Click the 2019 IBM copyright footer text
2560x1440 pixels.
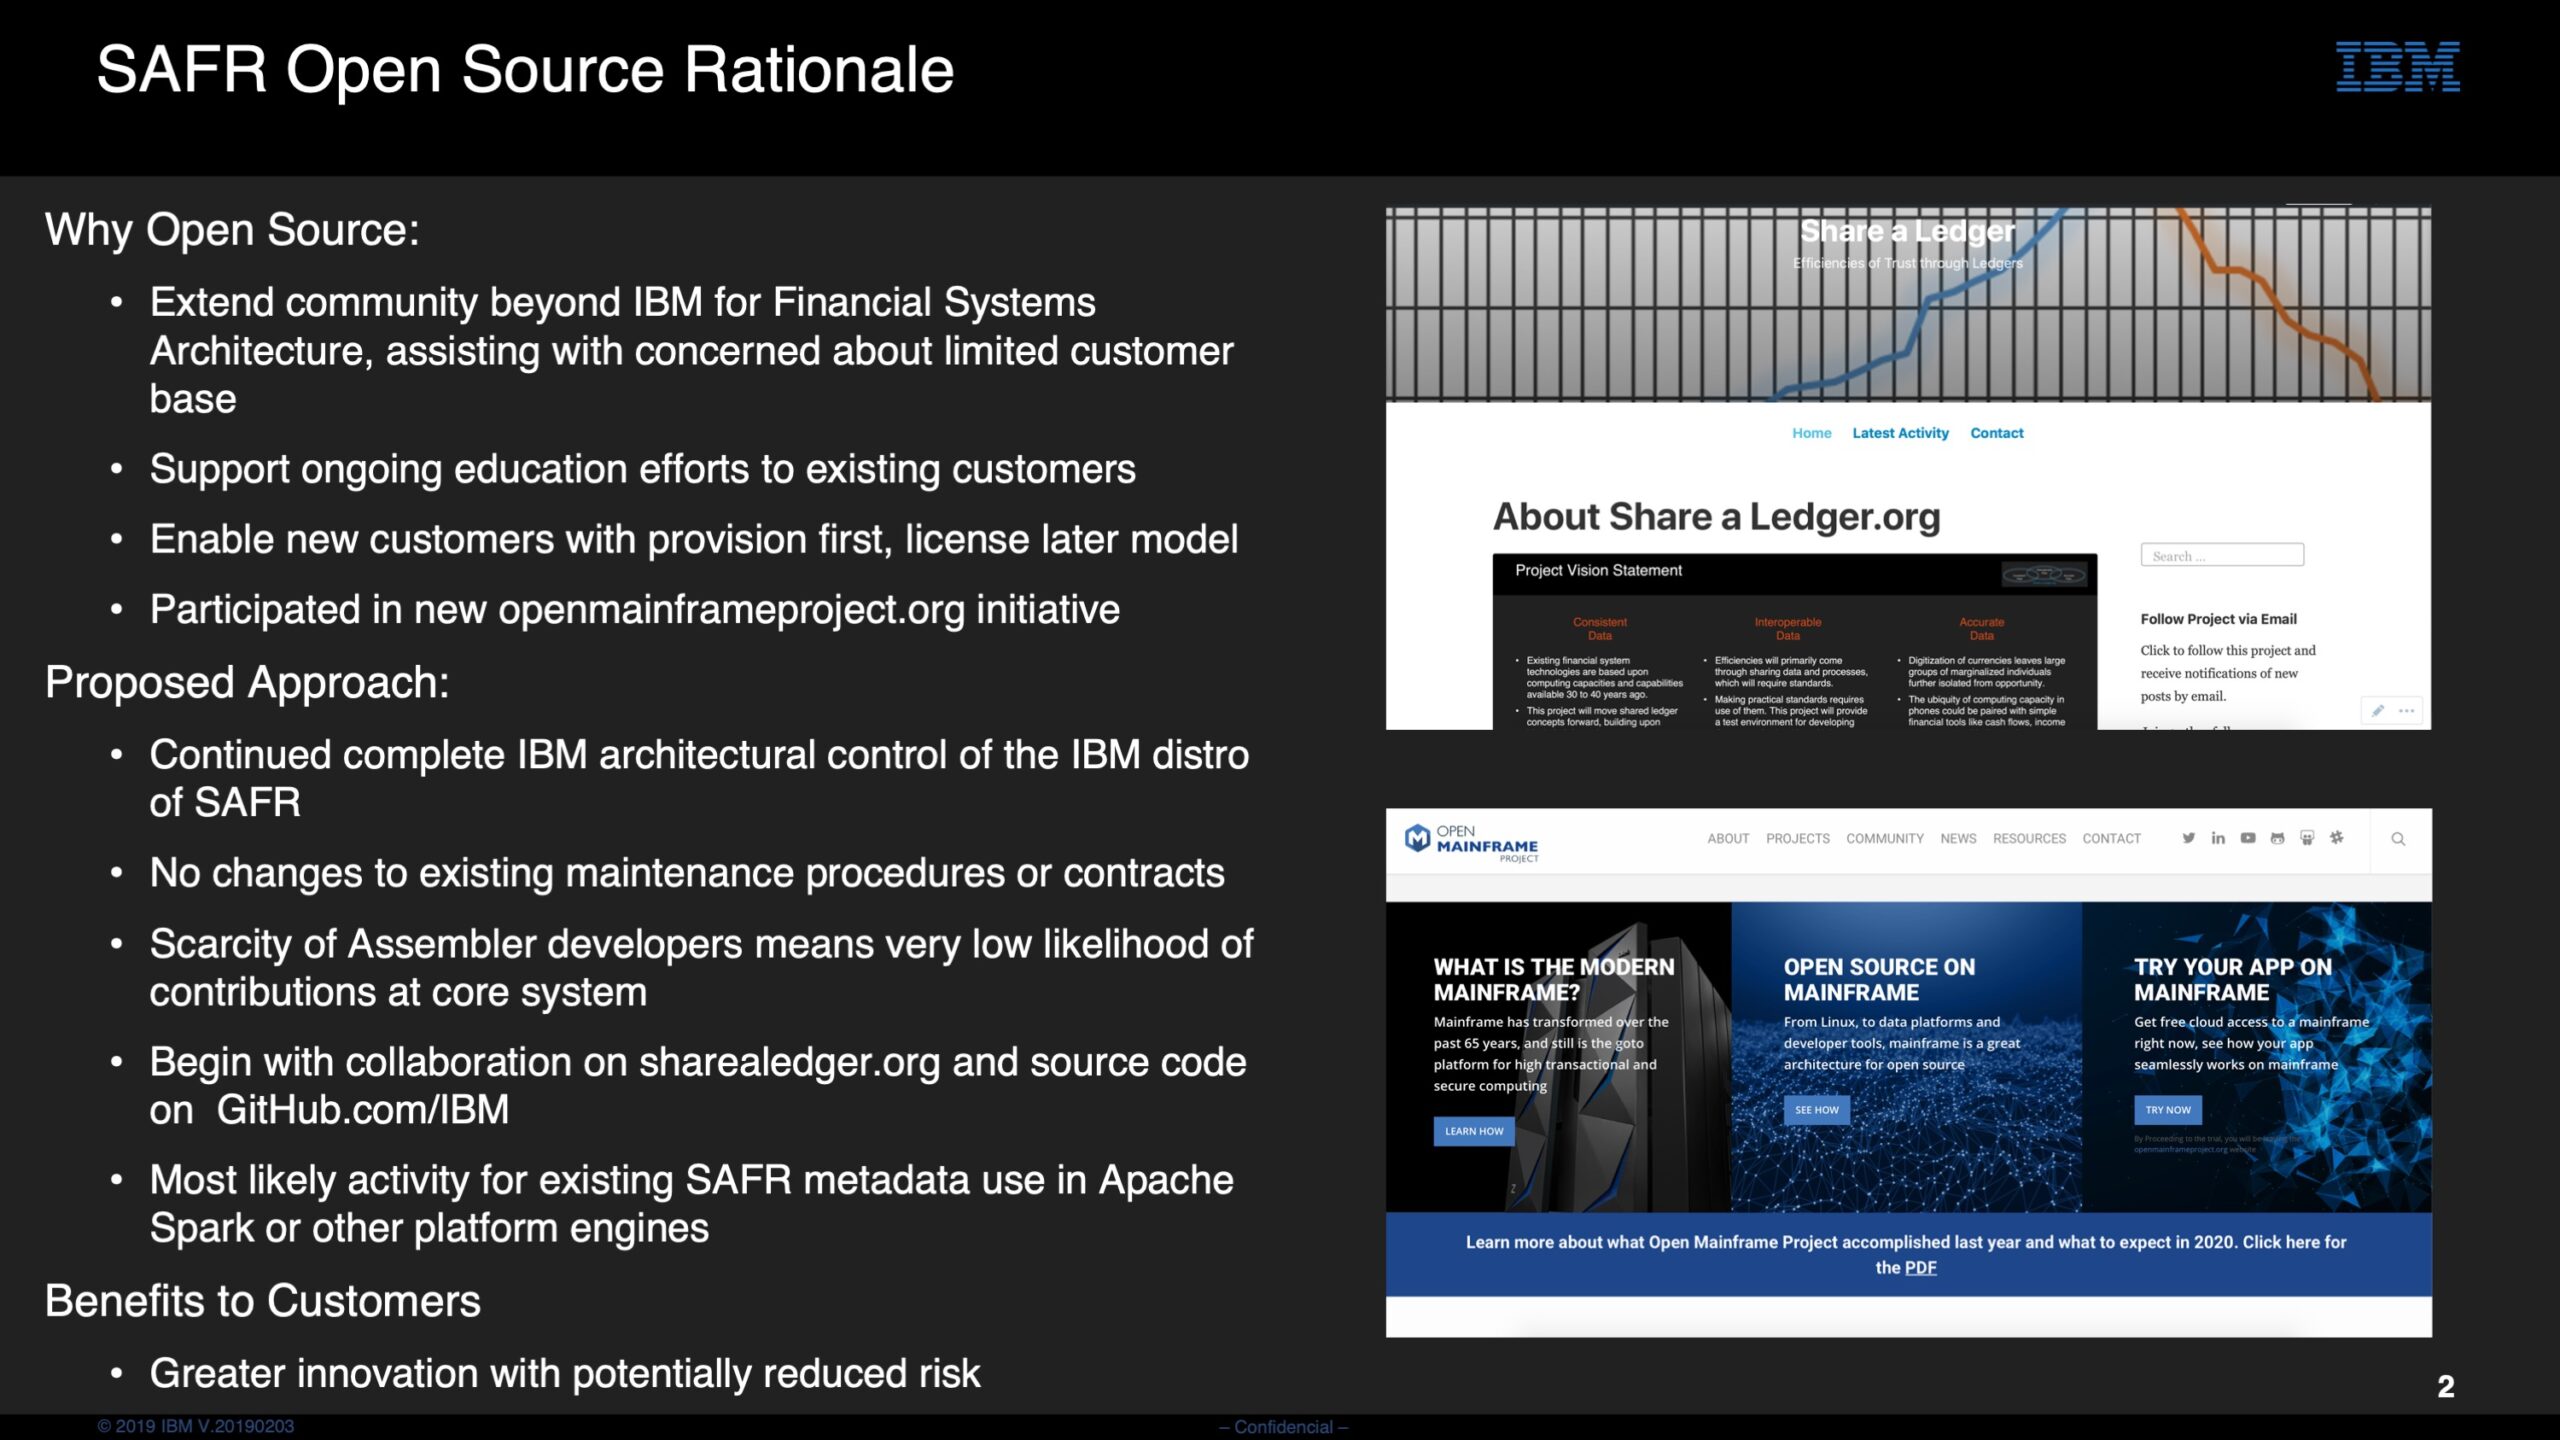click(x=195, y=1426)
